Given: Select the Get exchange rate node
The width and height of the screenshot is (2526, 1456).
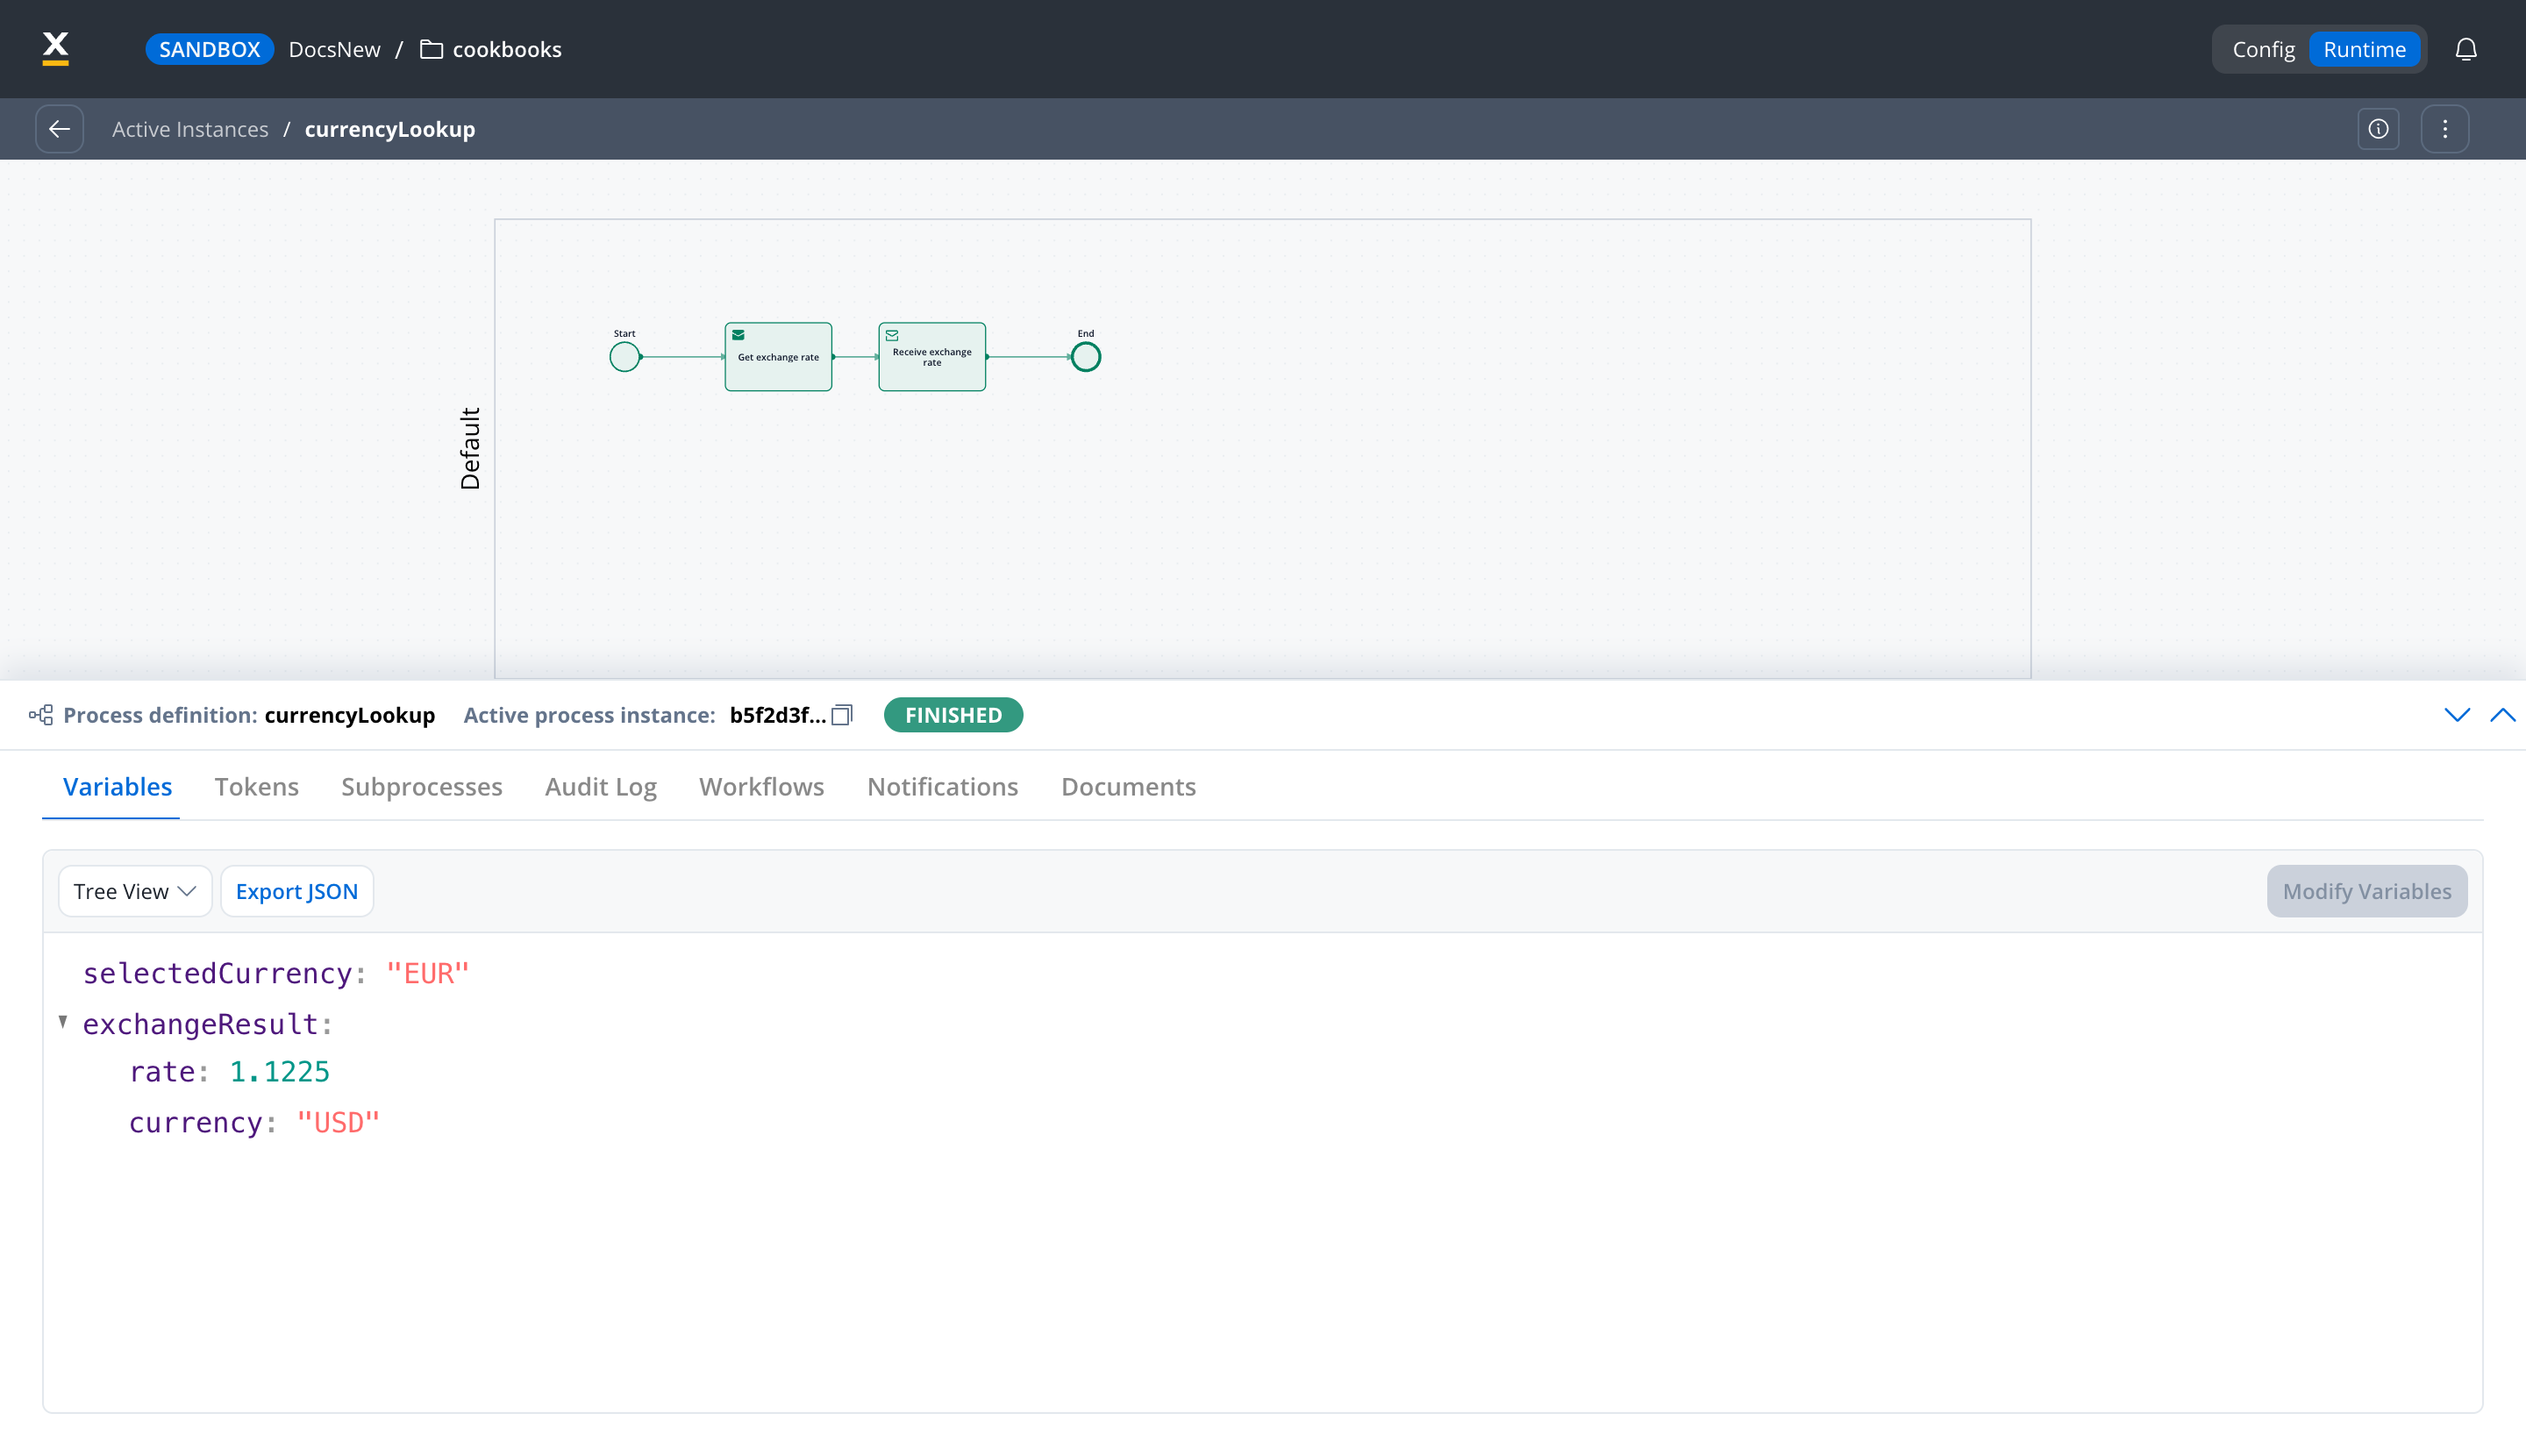Looking at the screenshot, I should 778,357.
